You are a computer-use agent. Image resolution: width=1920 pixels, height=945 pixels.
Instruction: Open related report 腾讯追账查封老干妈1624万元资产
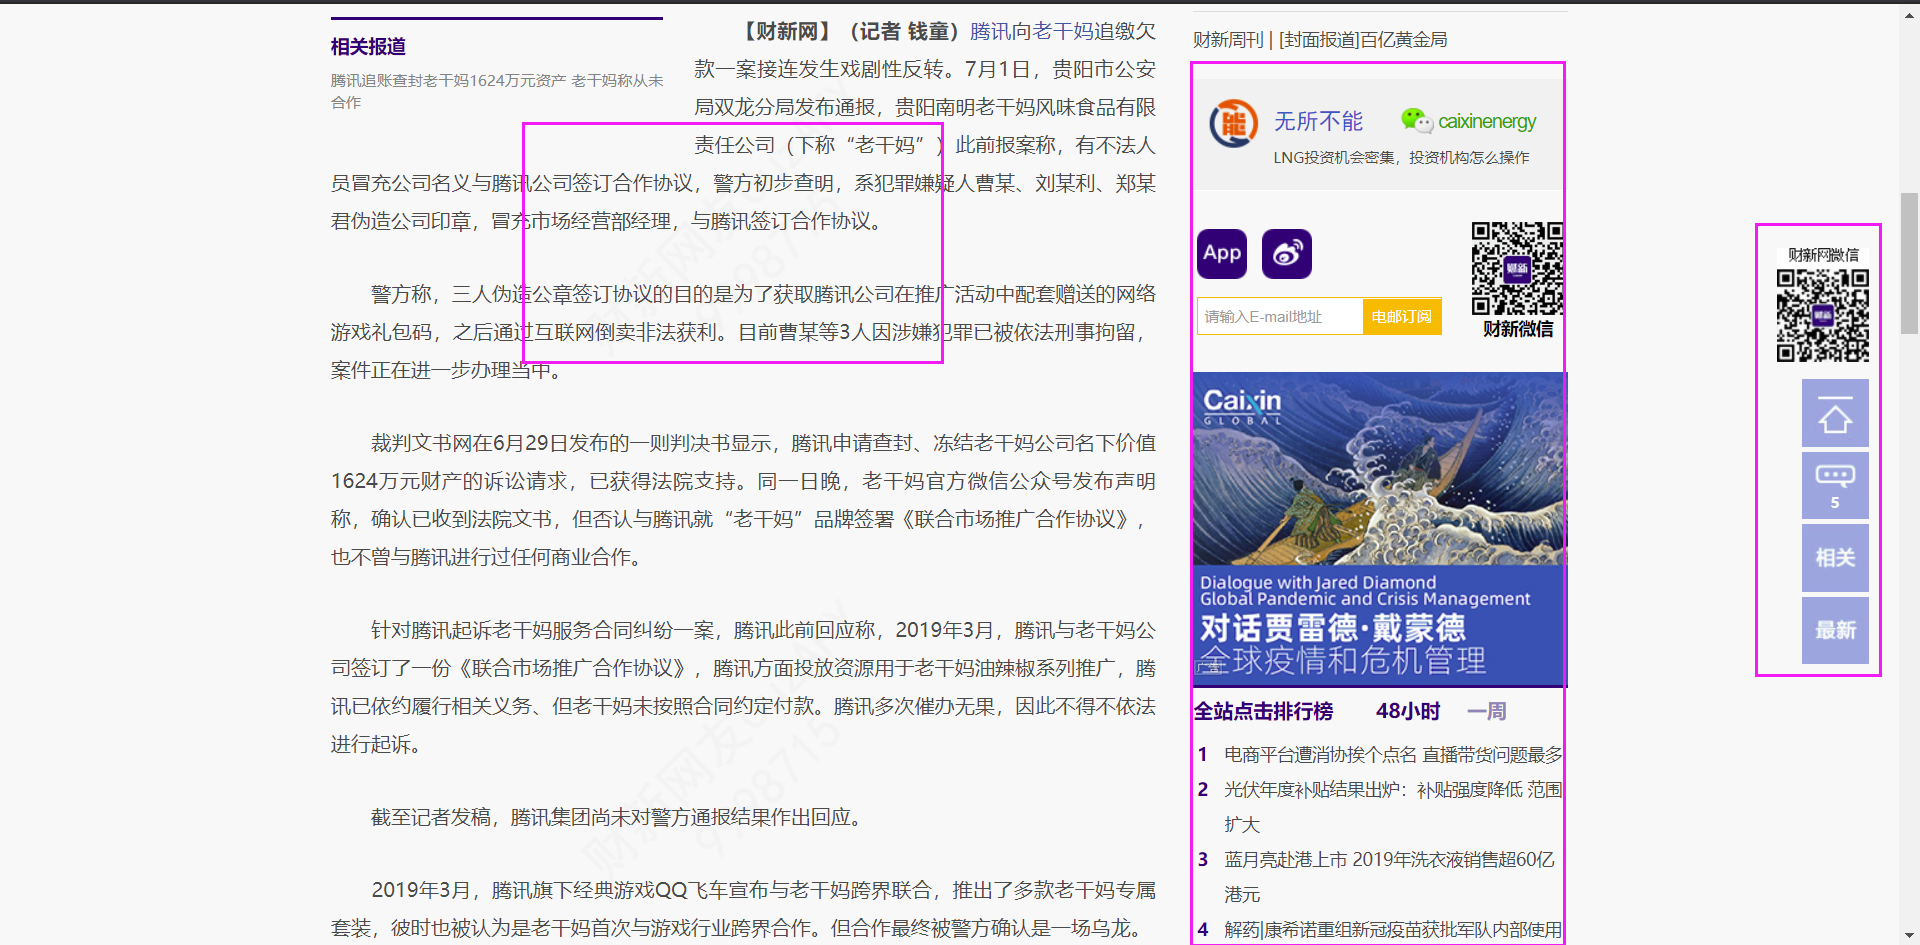click(497, 91)
